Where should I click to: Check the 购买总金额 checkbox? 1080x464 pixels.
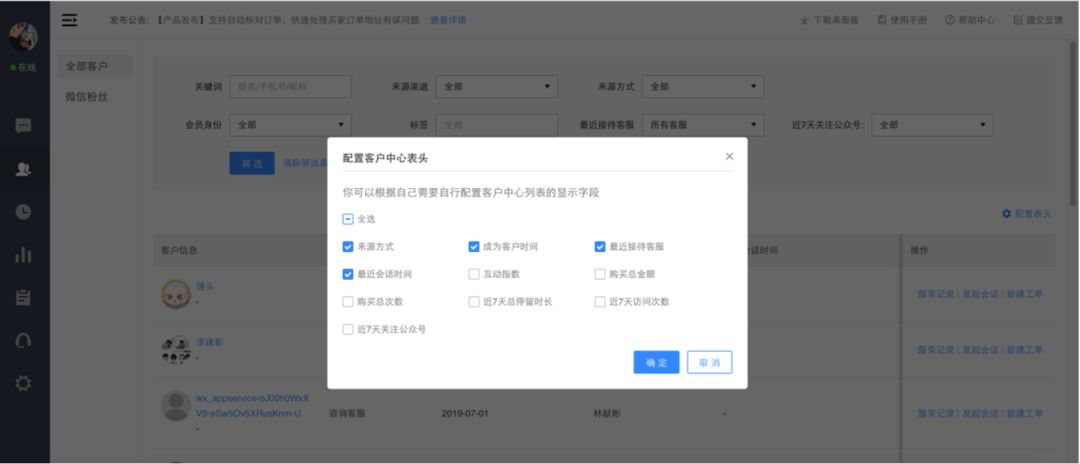pos(600,274)
